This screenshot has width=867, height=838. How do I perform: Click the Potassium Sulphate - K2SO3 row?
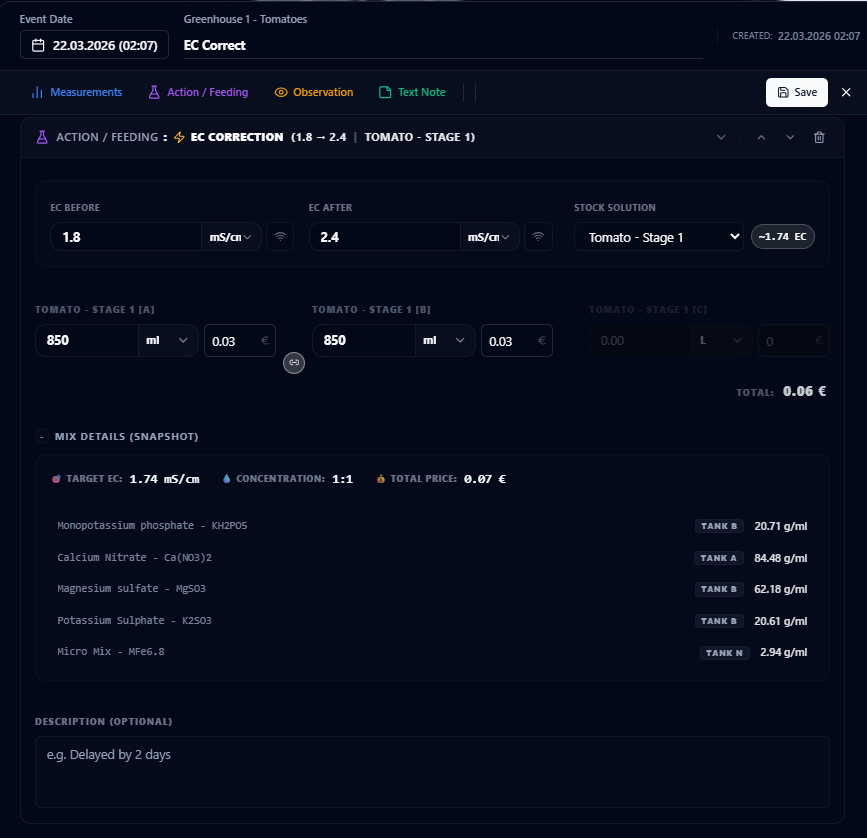pyautogui.click(x=432, y=621)
